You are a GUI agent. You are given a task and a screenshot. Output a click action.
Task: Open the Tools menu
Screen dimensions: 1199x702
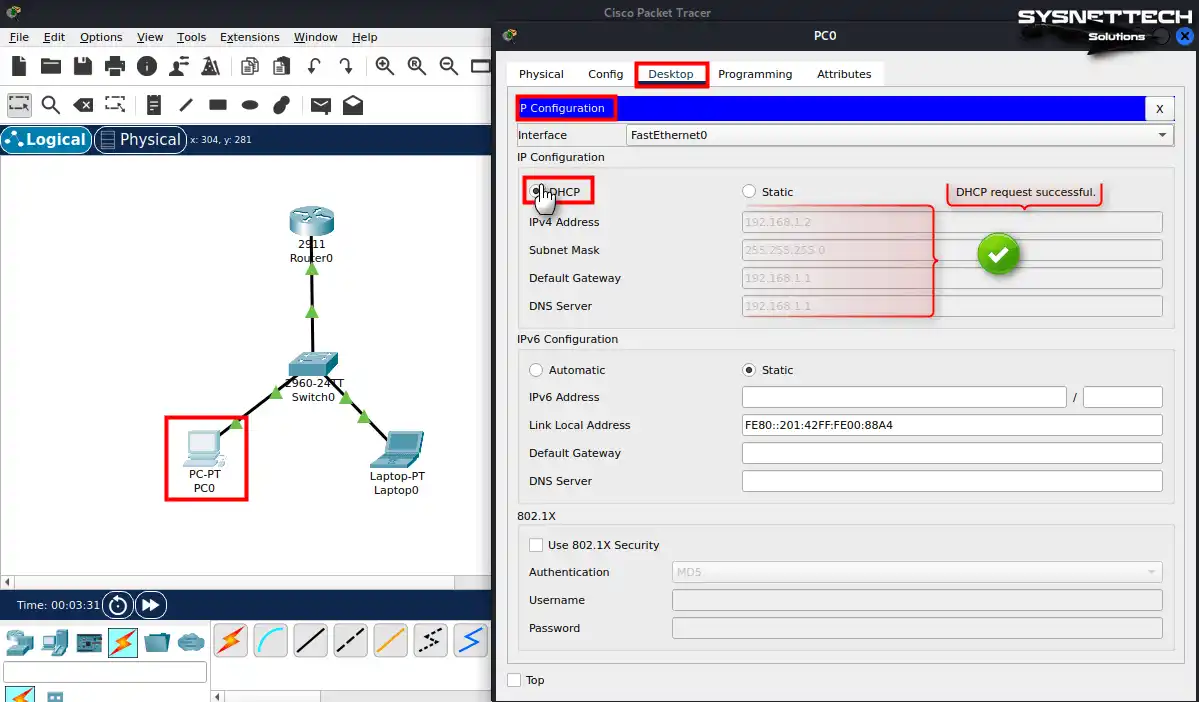(x=191, y=37)
